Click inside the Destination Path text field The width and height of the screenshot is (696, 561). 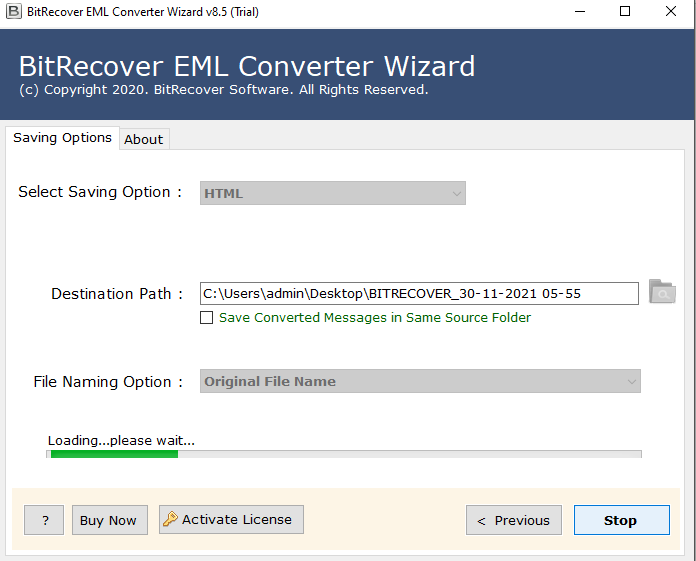[x=418, y=293]
